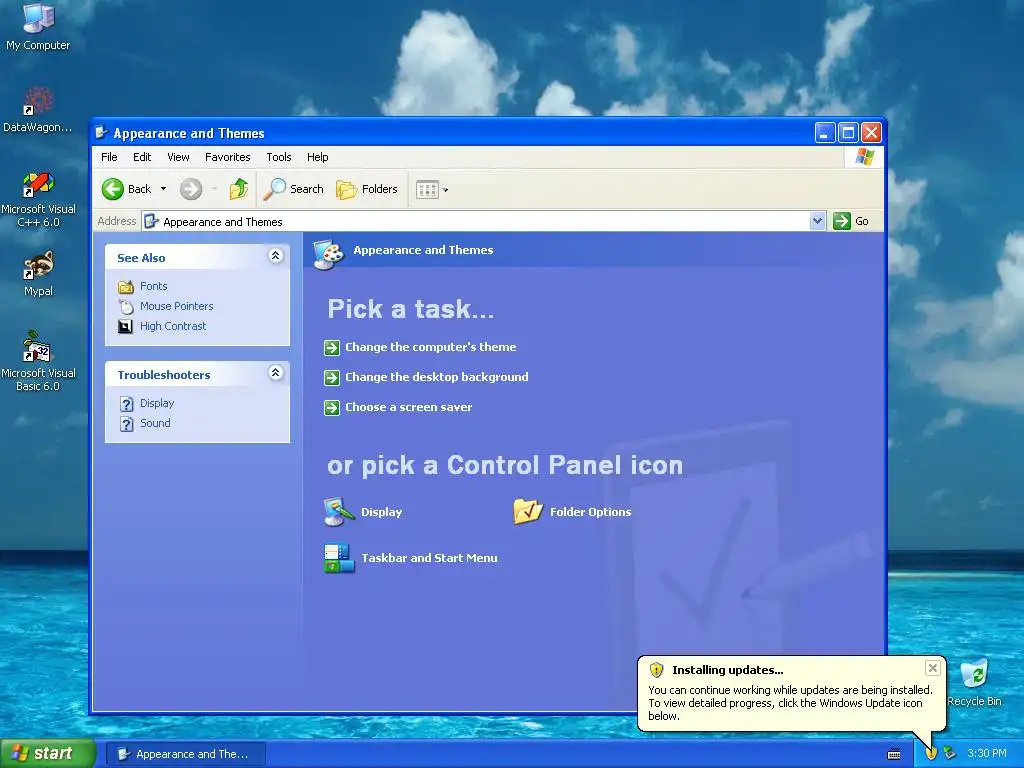Viewport: 1024px width, 768px height.
Task: Select Microsoft Visual C++ 6.0 desktop icon
Action: 38,199
